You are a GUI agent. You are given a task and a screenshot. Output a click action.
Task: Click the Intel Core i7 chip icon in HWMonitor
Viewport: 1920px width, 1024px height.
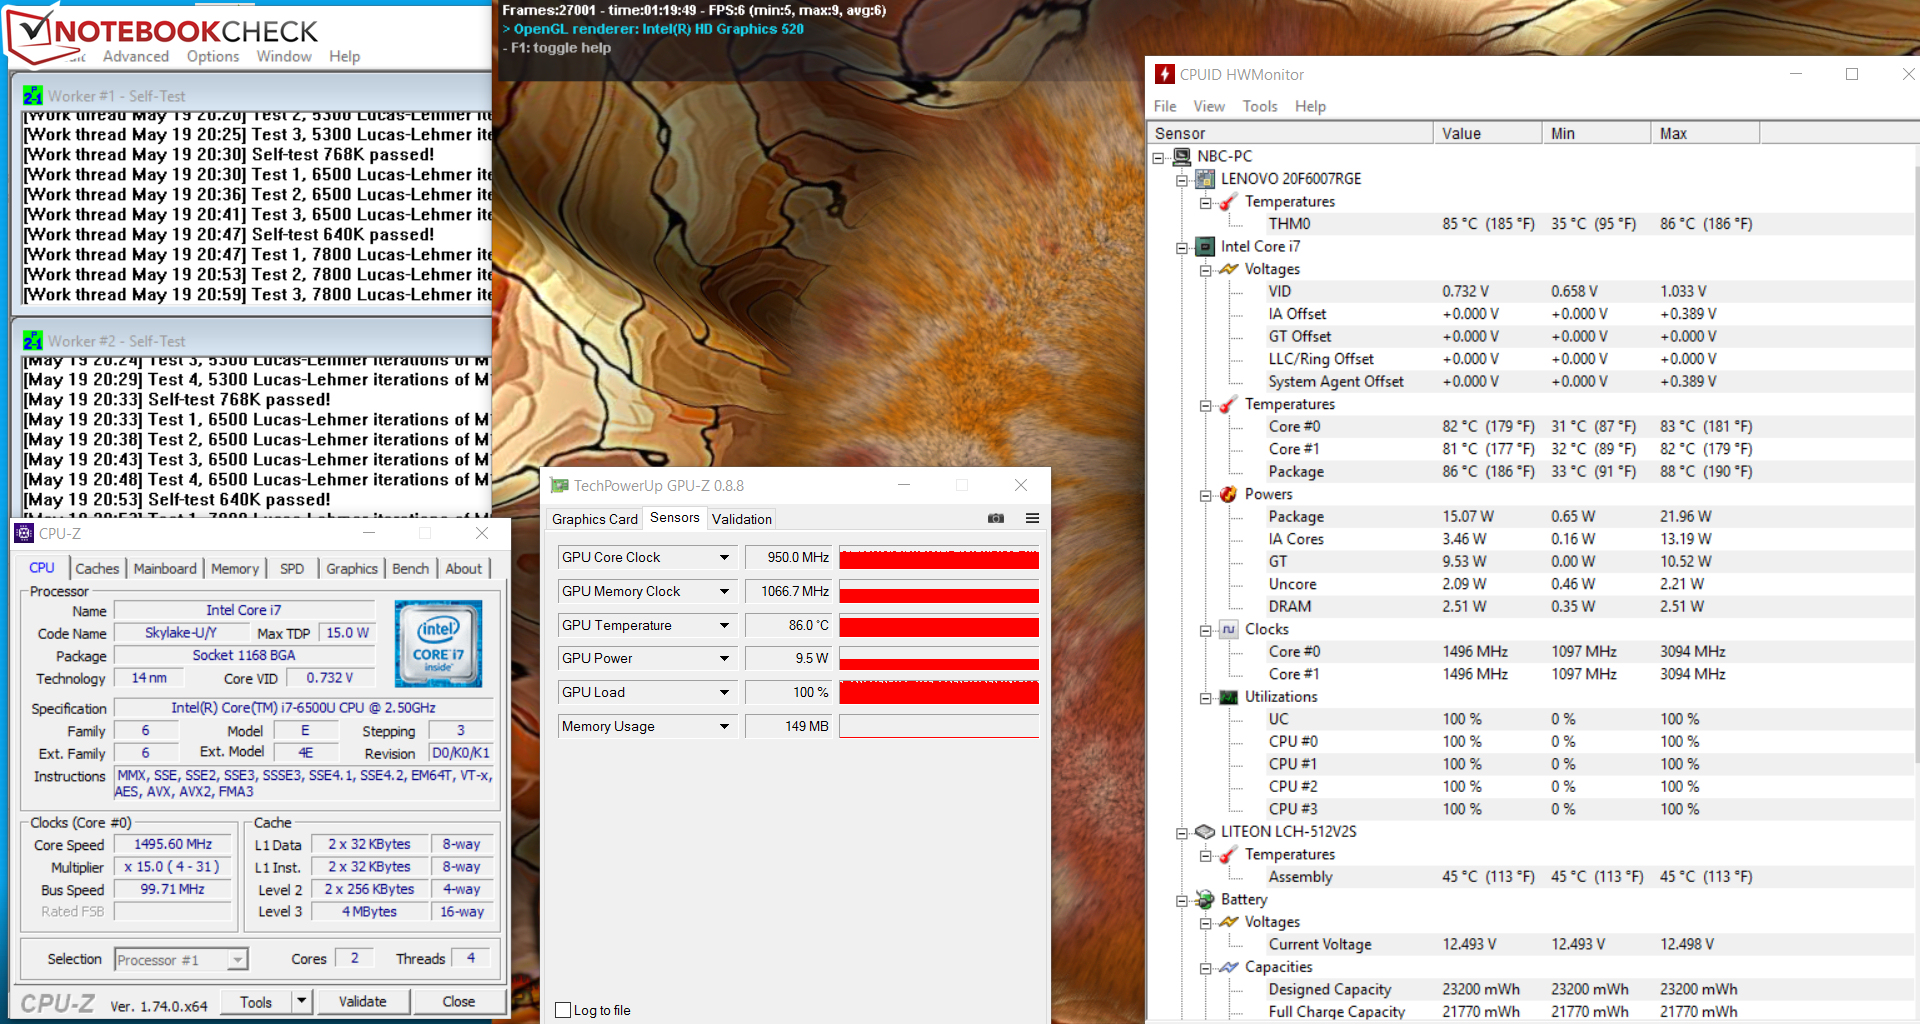tap(1205, 246)
